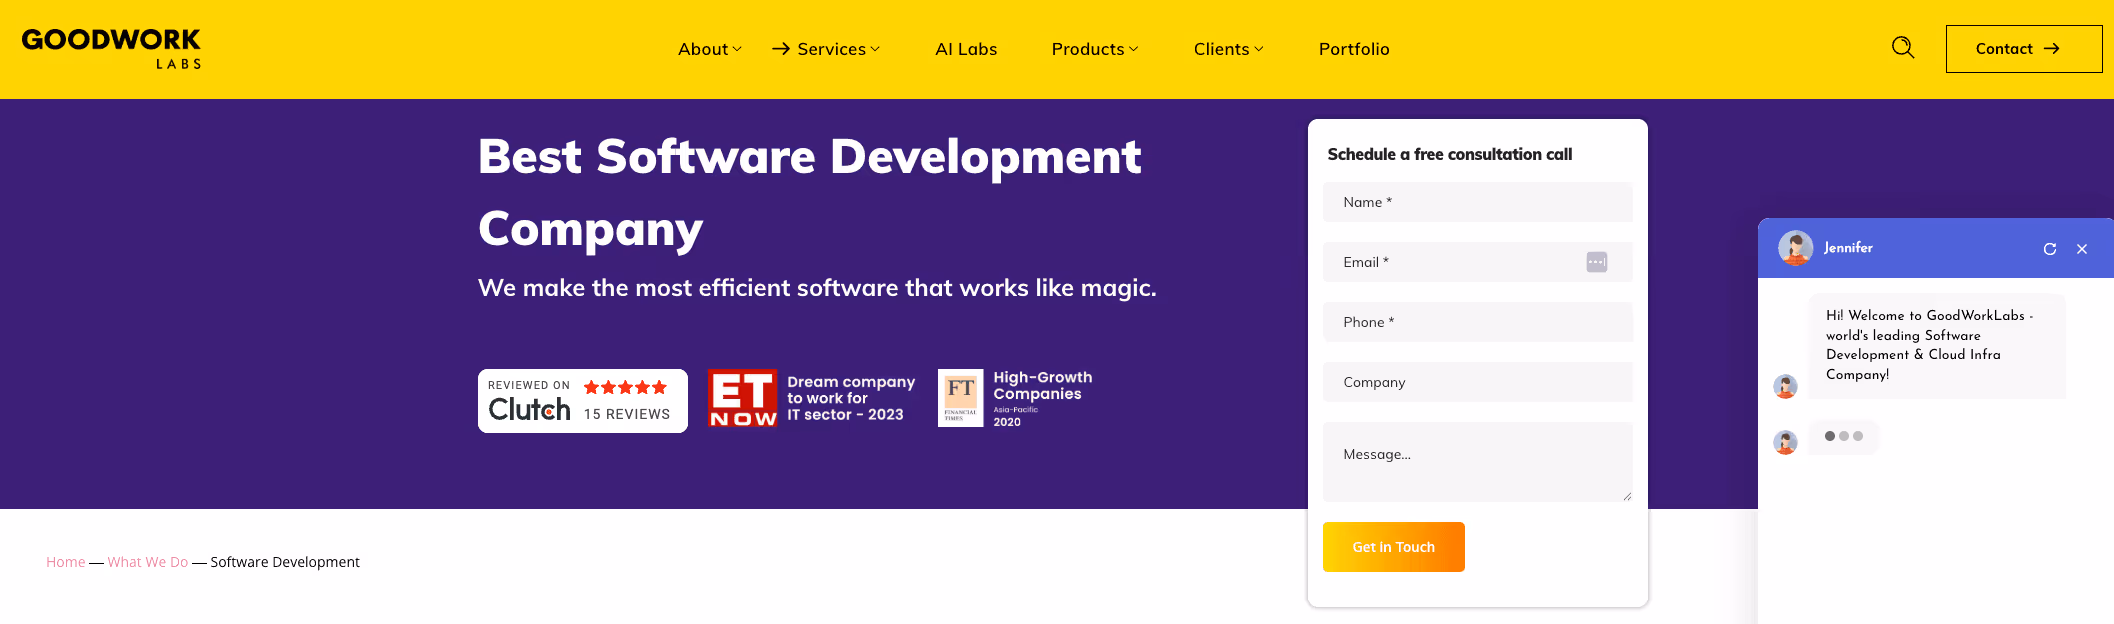The image size is (2114, 624).
Task: Open the Portfolio page
Action: pyautogui.click(x=1354, y=49)
